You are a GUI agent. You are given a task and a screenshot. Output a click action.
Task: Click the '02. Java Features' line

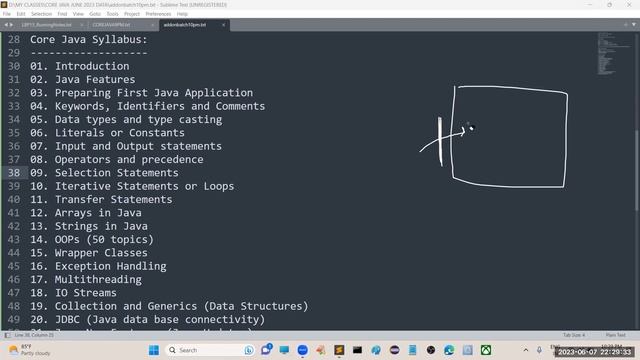tap(82, 79)
